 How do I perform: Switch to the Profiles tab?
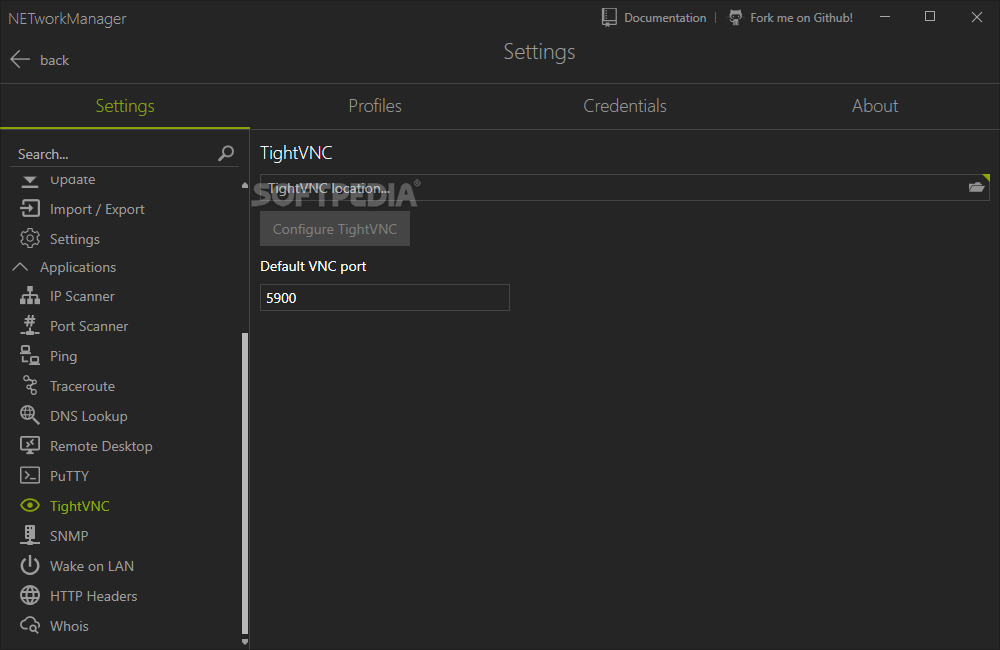pyautogui.click(x=375, y=106)
